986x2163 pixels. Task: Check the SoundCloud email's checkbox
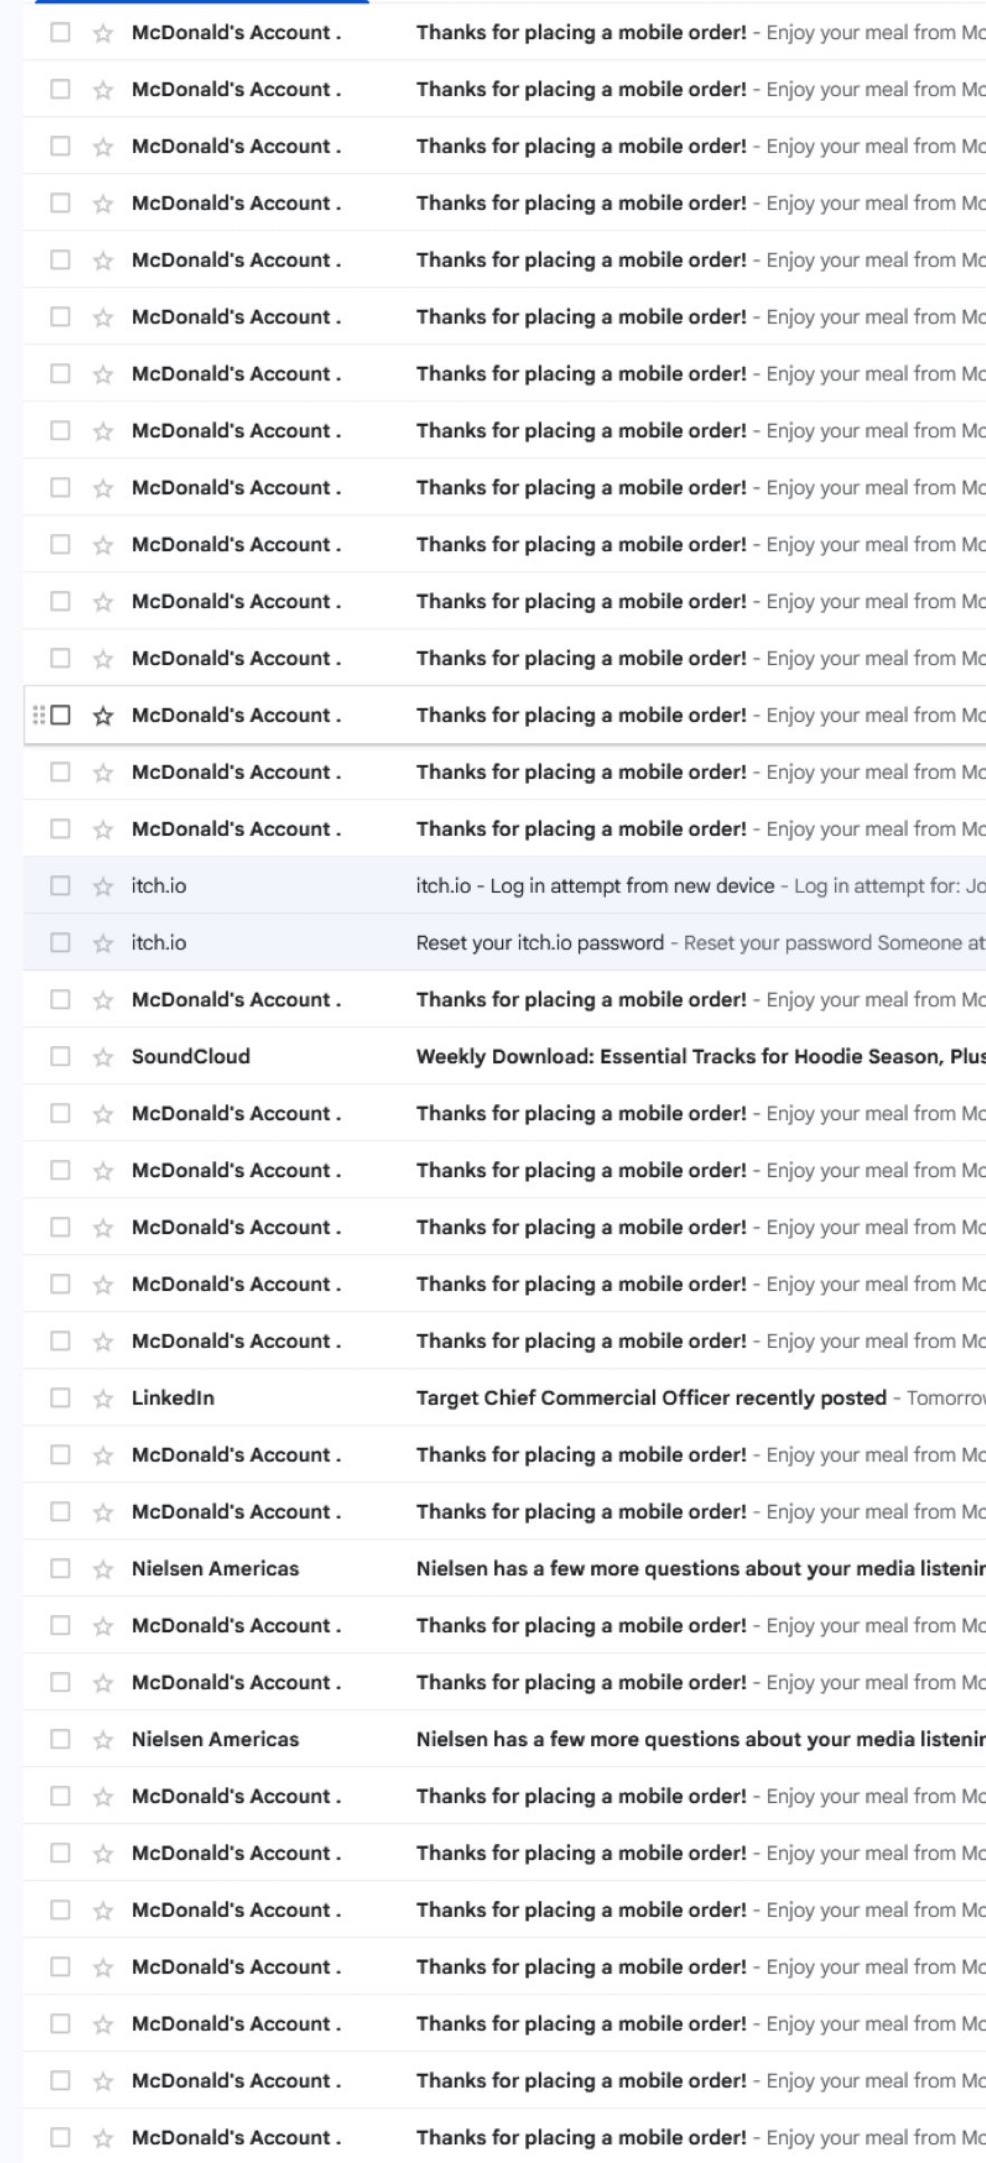click(61, 1057)
